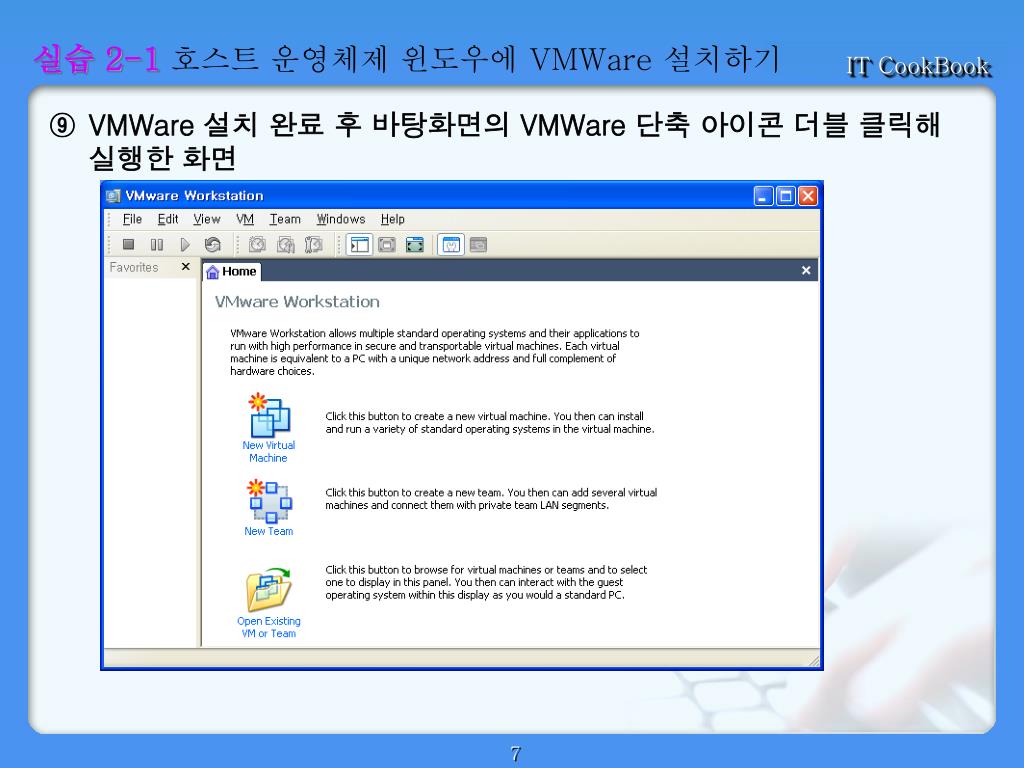Screen dimensions: 1024x768
Task: Click the Full Screen toolbar icon
Action: click(x=415, y=245)
